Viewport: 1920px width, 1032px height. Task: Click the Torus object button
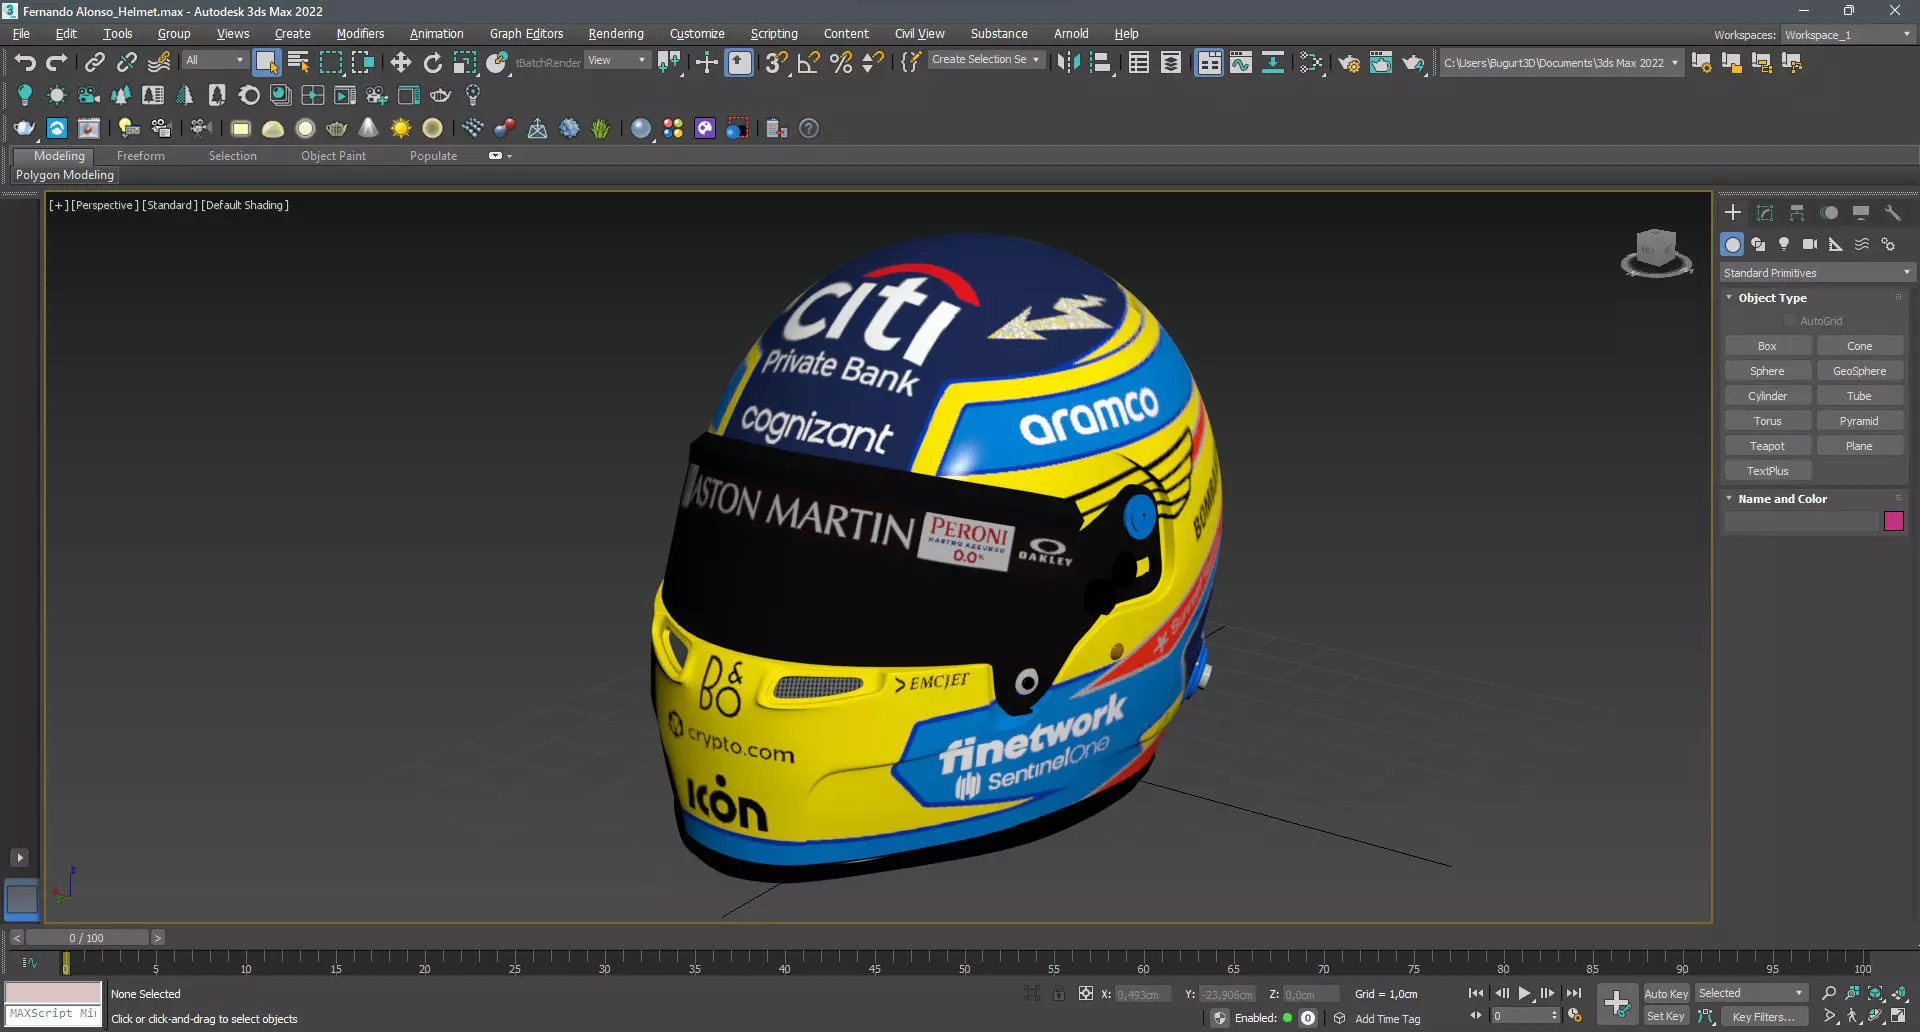[1767, 421]
